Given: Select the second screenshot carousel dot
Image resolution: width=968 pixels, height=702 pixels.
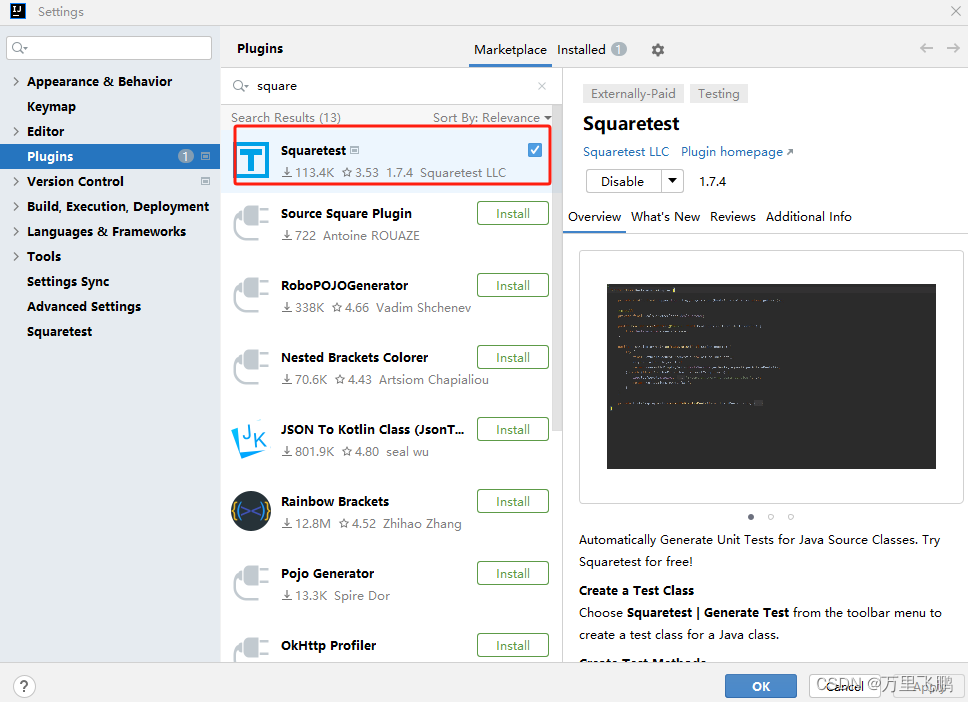Looking at the screenshot, I should 770,517.
